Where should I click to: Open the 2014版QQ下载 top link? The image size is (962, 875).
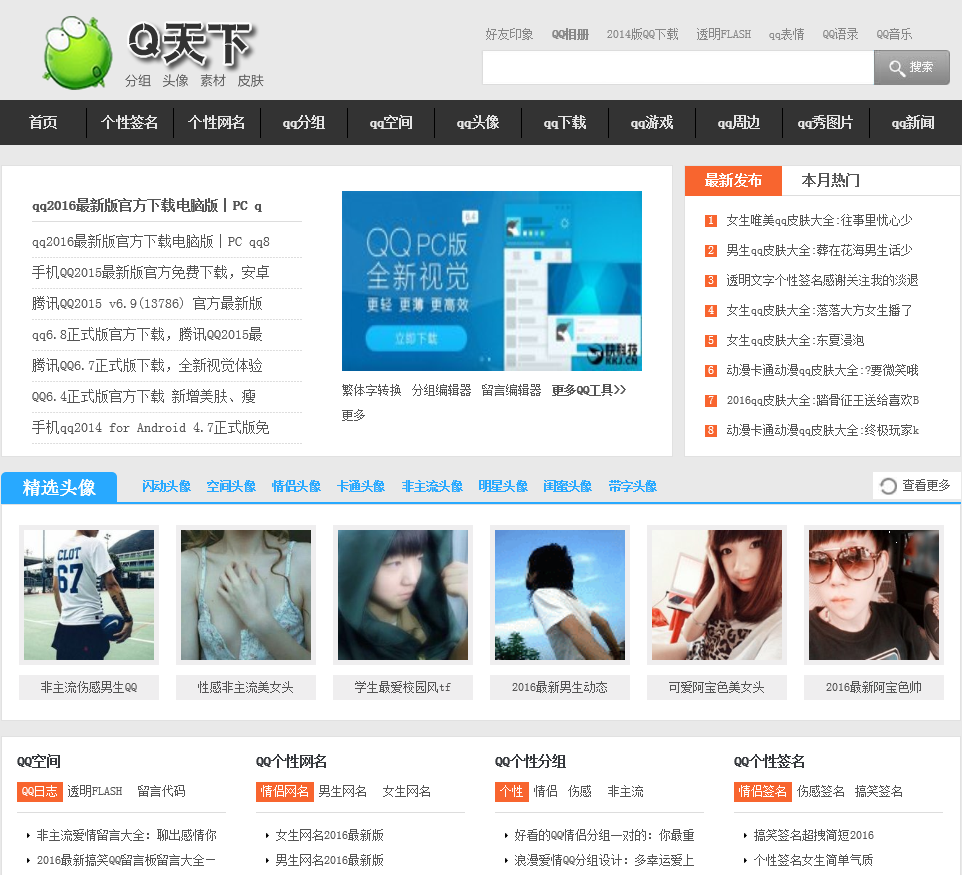point(642,34)
